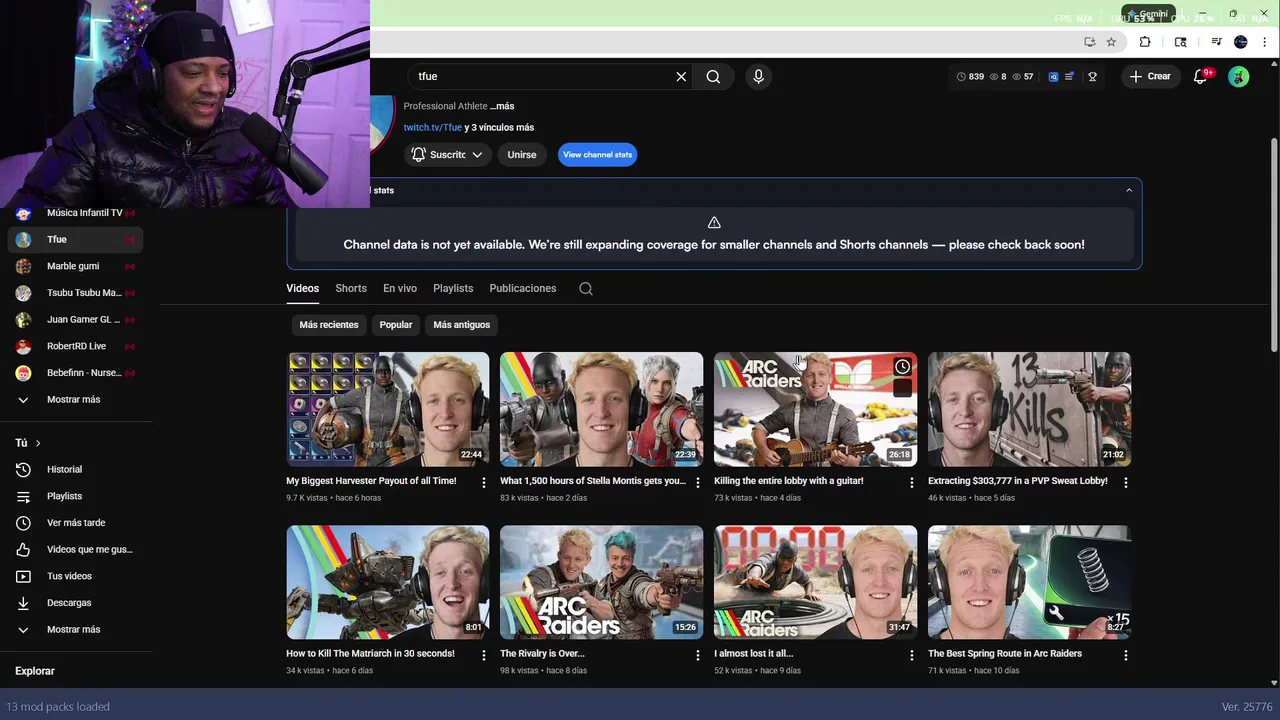This screenshot has width=1280, height=720.
Task: Expand Mostrar más under Descargas
Action: point(73,629)
